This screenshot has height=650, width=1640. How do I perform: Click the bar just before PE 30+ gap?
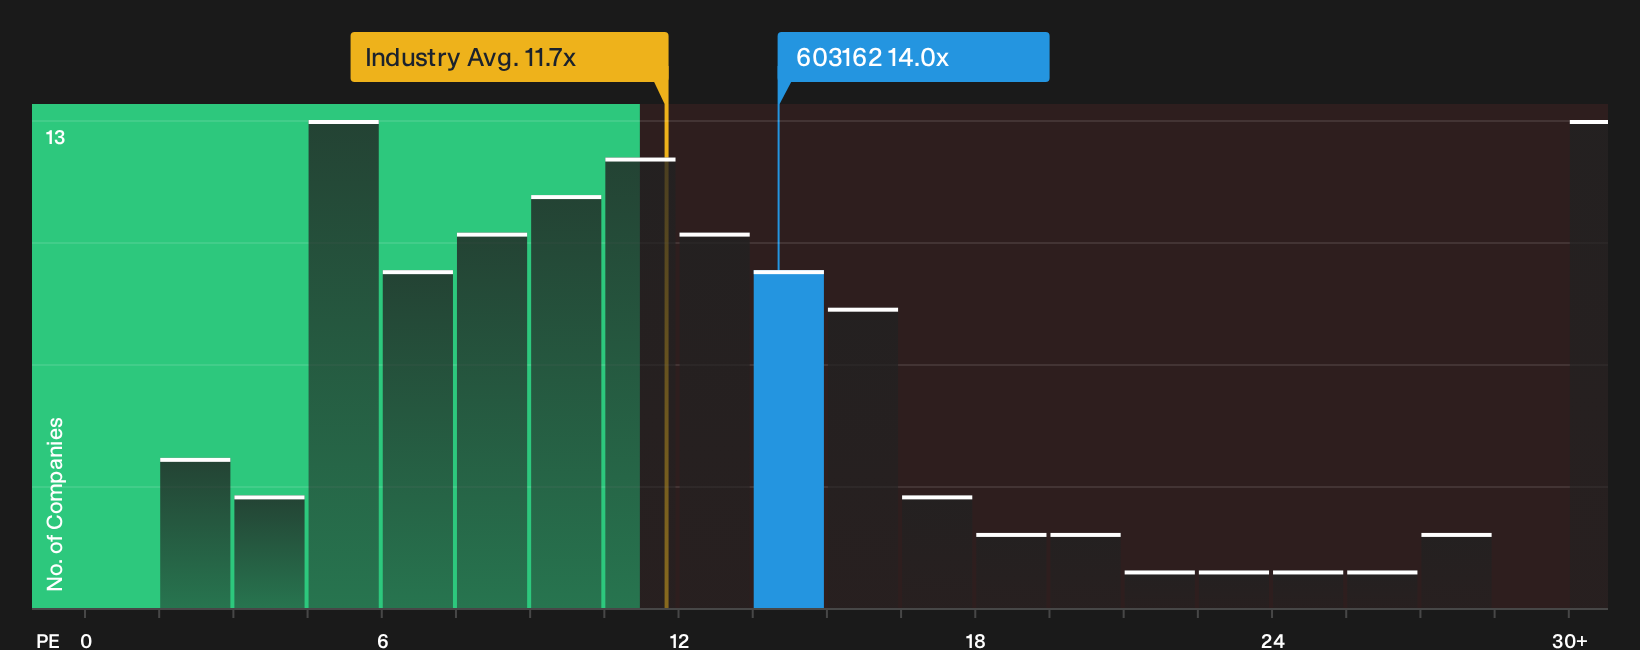(x=1456, y=570)
